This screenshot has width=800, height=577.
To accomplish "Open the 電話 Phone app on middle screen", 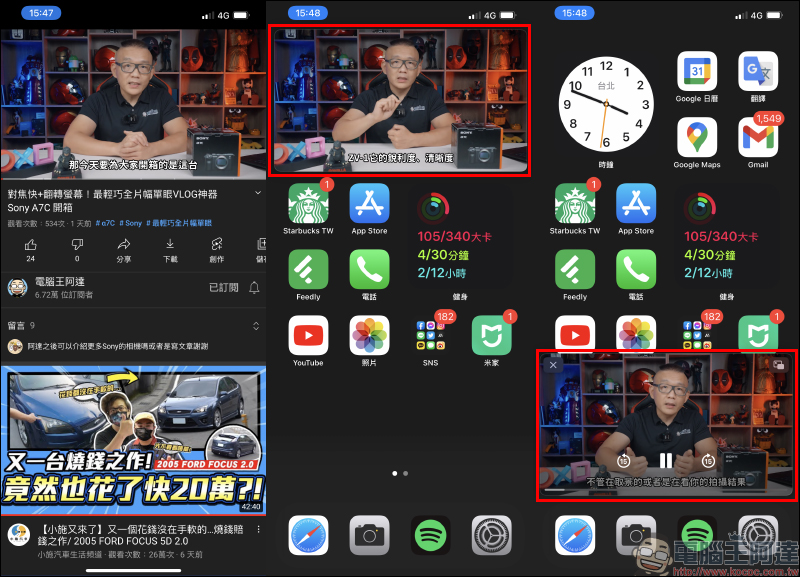I will click(x=369, y=269).
